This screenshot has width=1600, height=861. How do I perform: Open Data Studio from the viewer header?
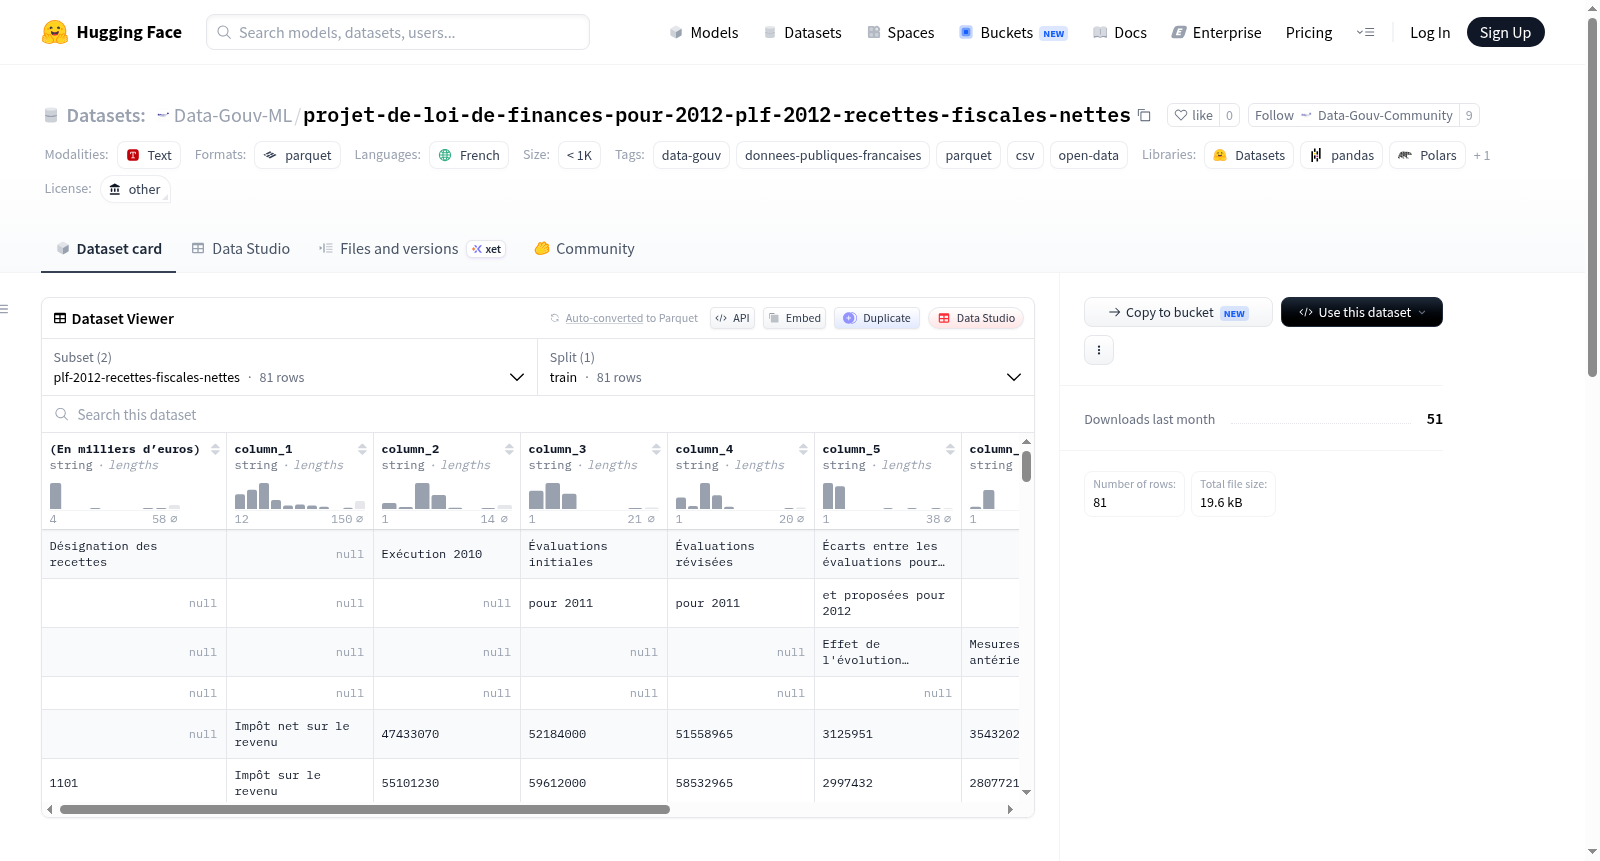pyautogui.click(x=975, y=318)
